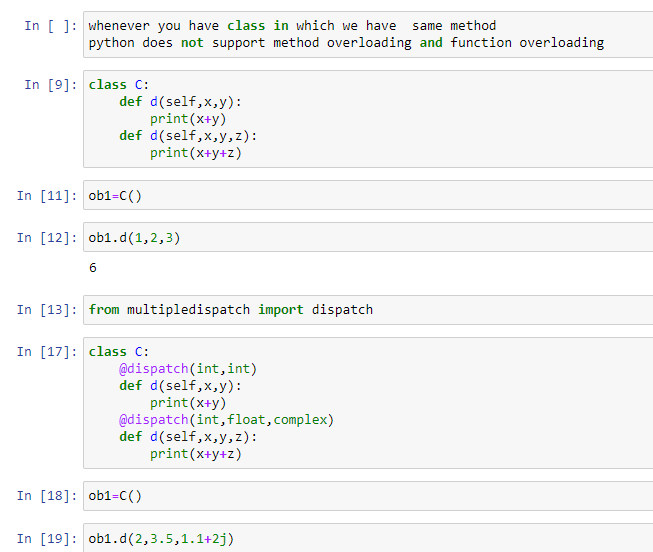Image resolution: width=653 pixels, height=552 pixels.
Task: Click the In [9]: prompt label
Action: [51, 85]
